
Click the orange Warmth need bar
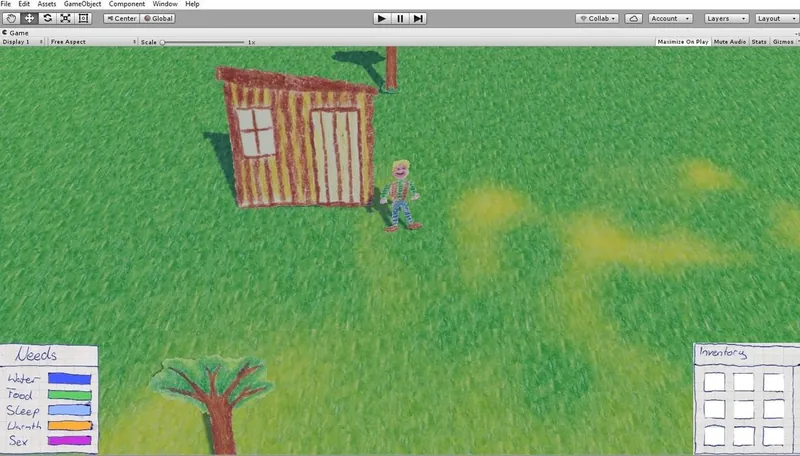pos(70,425)
